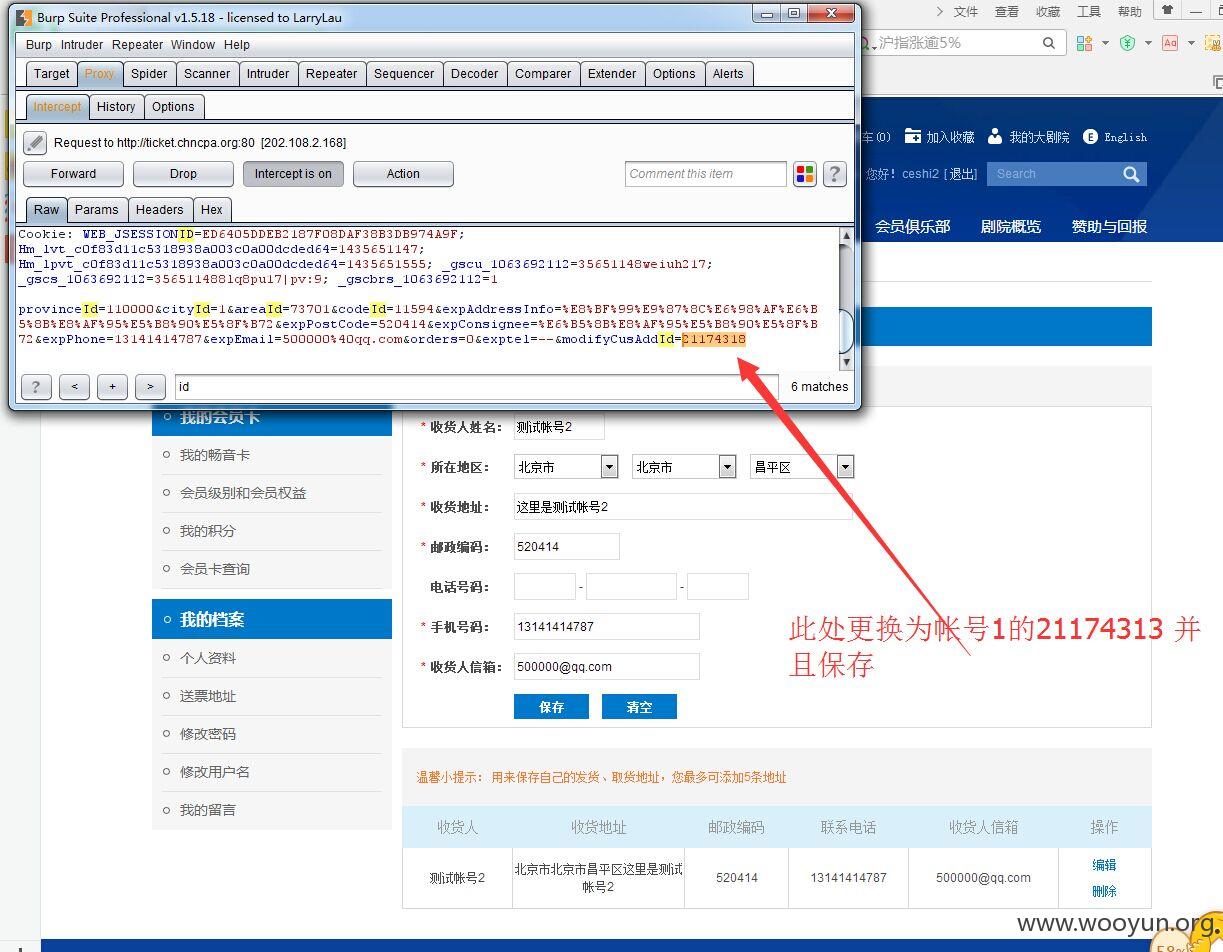Screen dimensions: 1223x952
Task: Click the browser address bar search magnifier
Action: [x=1049, y=43]
